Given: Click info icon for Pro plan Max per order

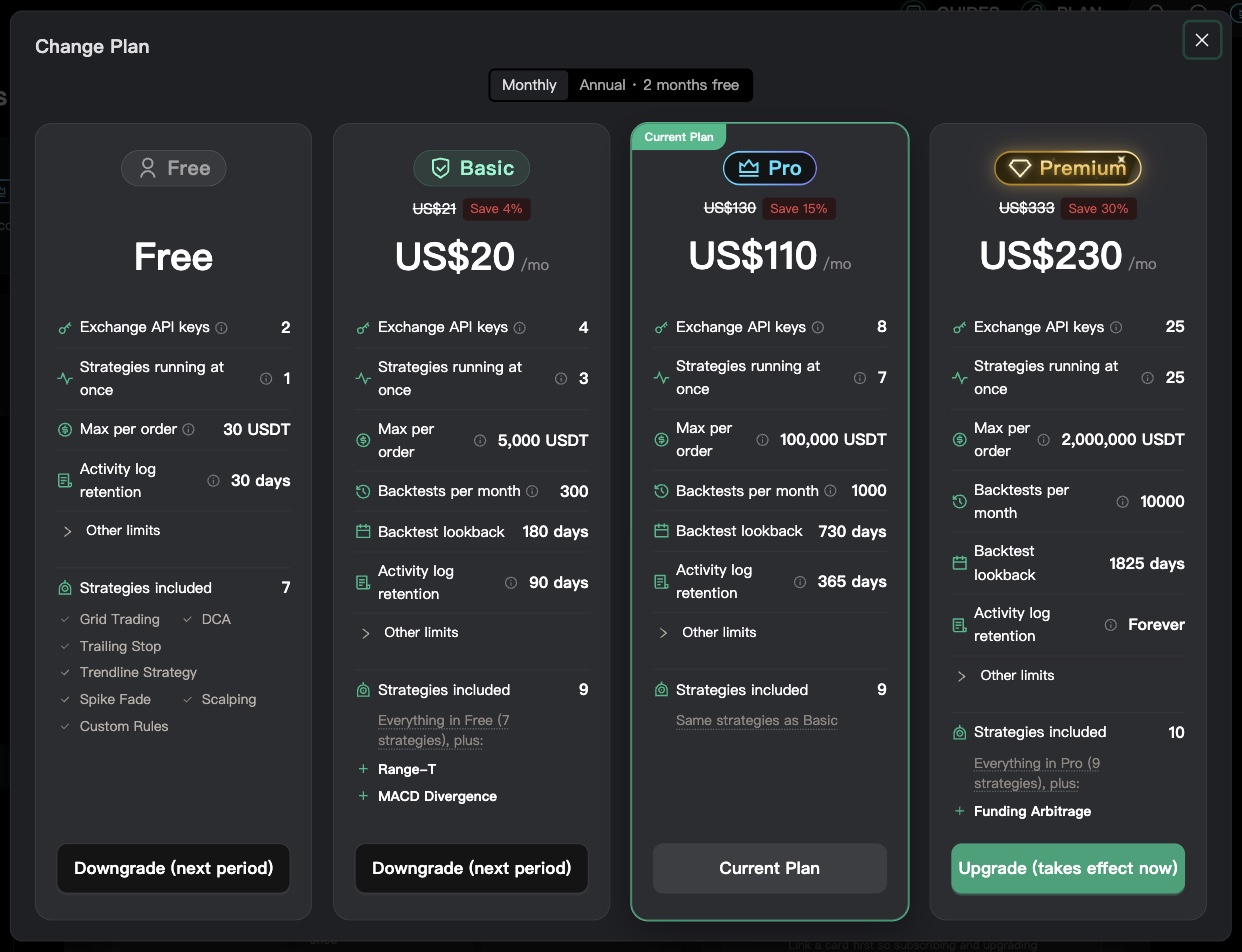Looking at the screenshot, I should coord(763,440).
